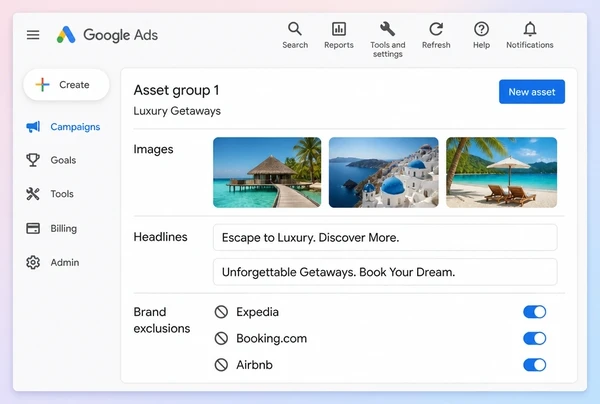The height and width of the screenshot is (404, 600).
Task: Open Admin in the sidebar
Action: pyautogui.click(x=53, y=262)
